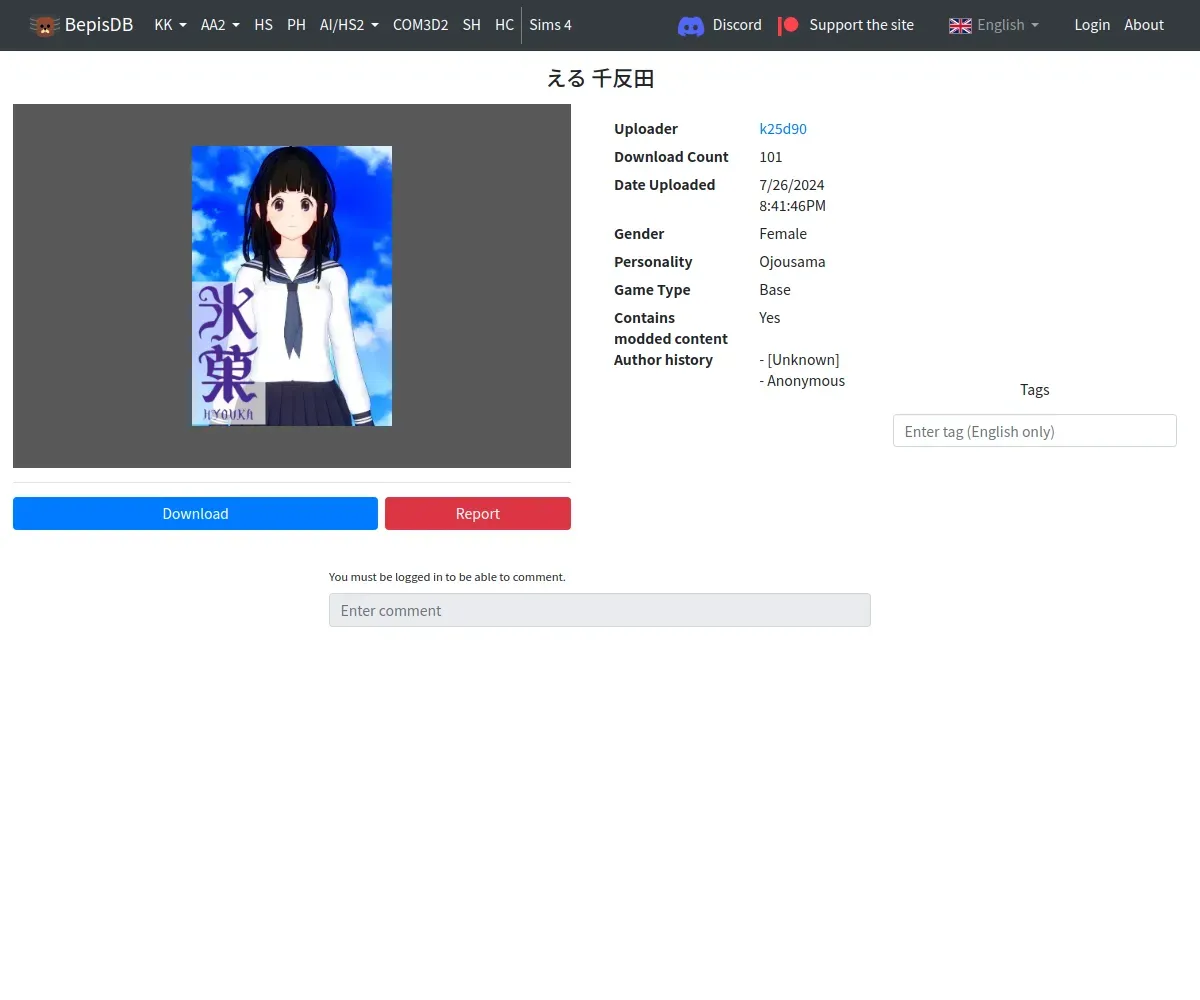Open the About page
This screenshot has width=1200, height=1000.
click(x=1144, y=25)
